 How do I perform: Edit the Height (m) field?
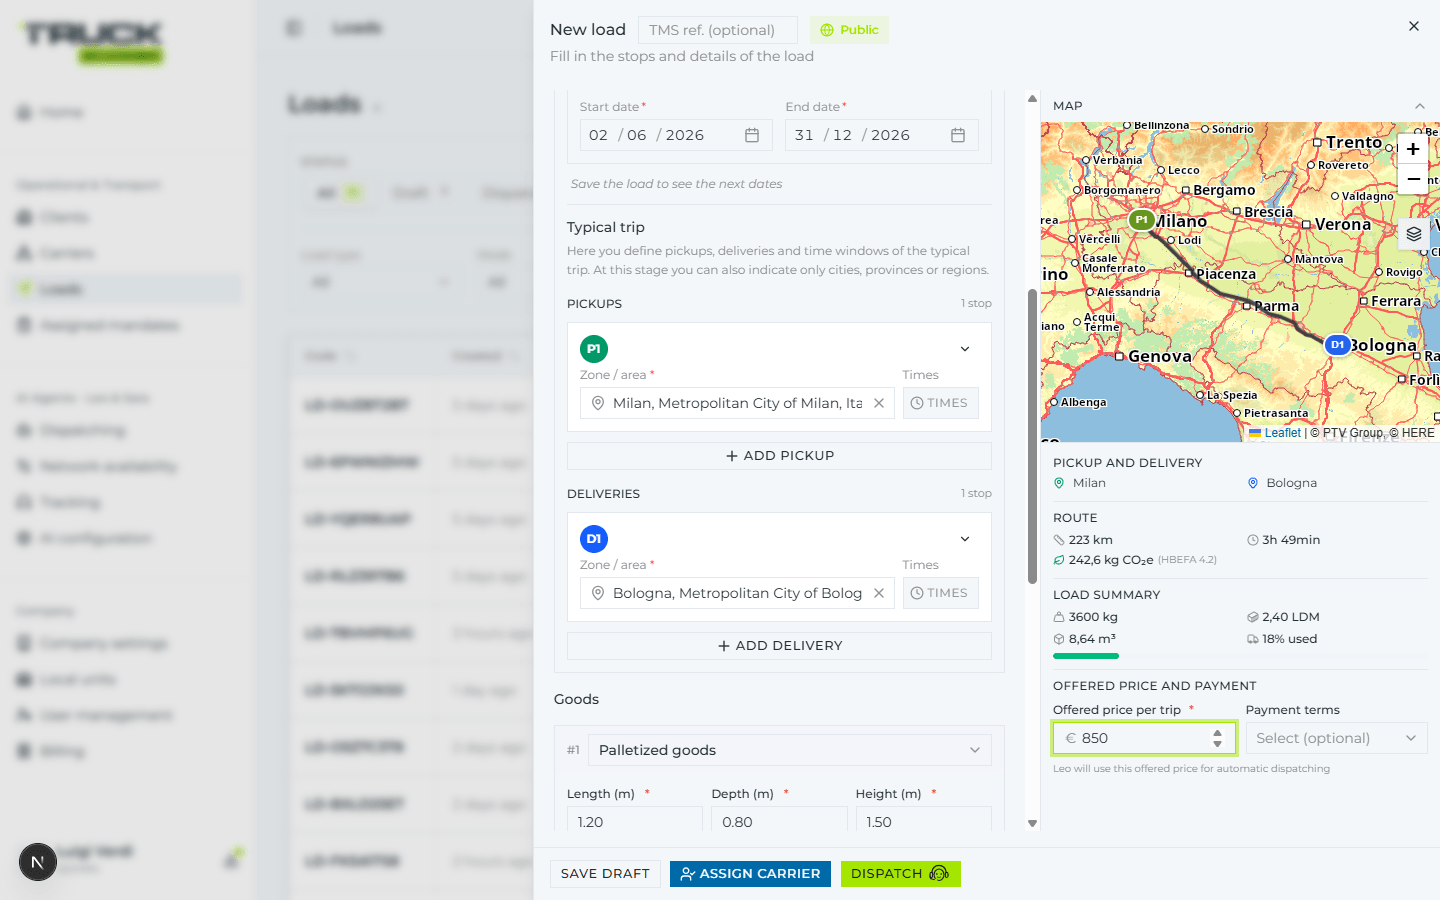(923, 821)
